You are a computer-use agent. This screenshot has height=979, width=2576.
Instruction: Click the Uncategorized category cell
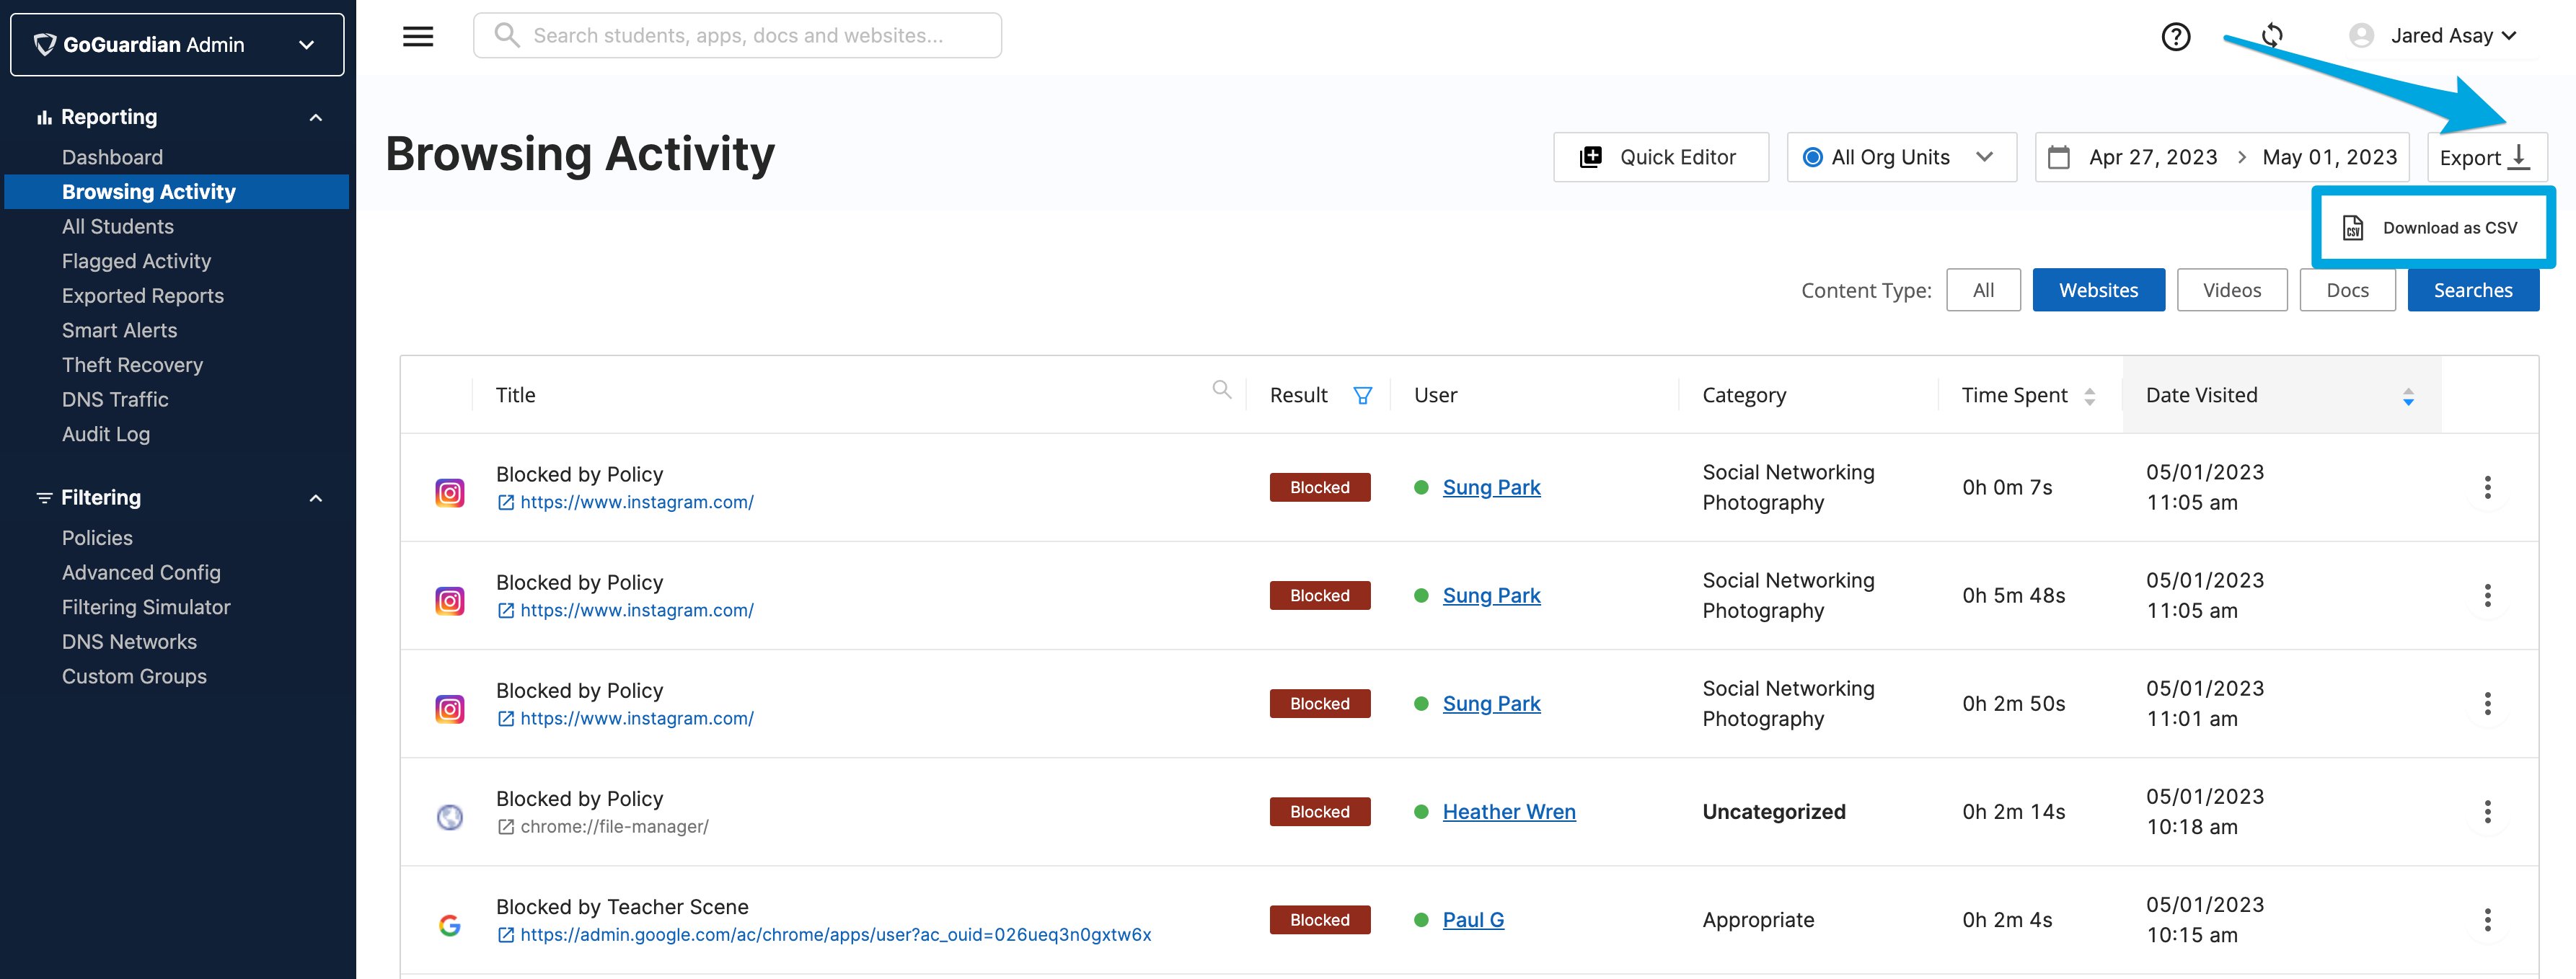click(1773, 812)
